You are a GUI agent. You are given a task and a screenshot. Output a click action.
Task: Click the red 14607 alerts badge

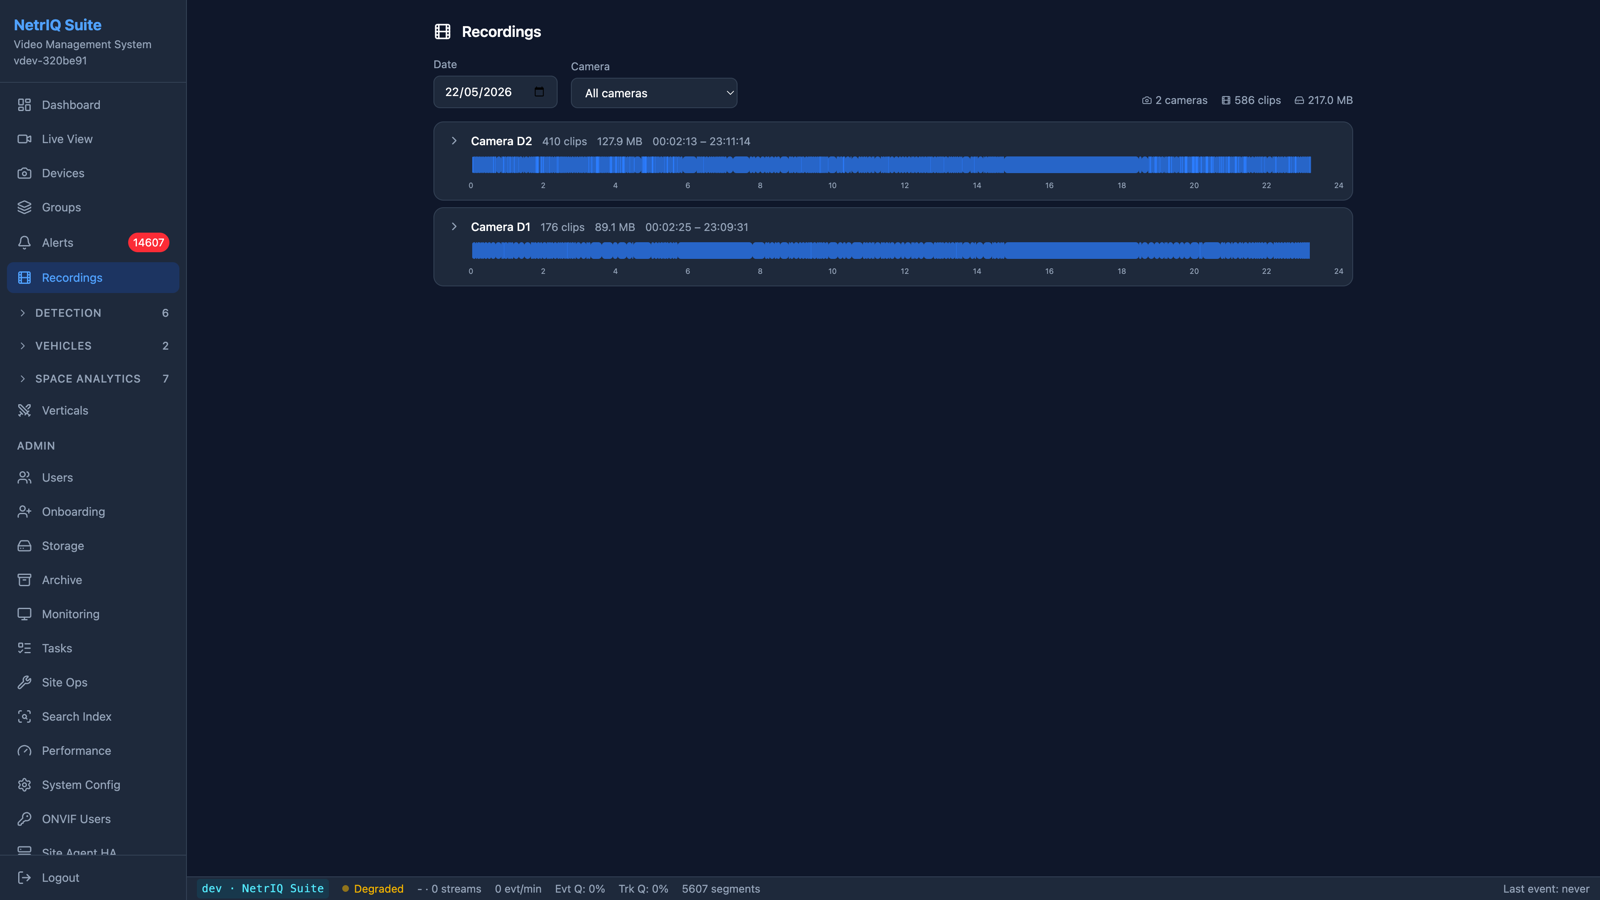[148, 243]
